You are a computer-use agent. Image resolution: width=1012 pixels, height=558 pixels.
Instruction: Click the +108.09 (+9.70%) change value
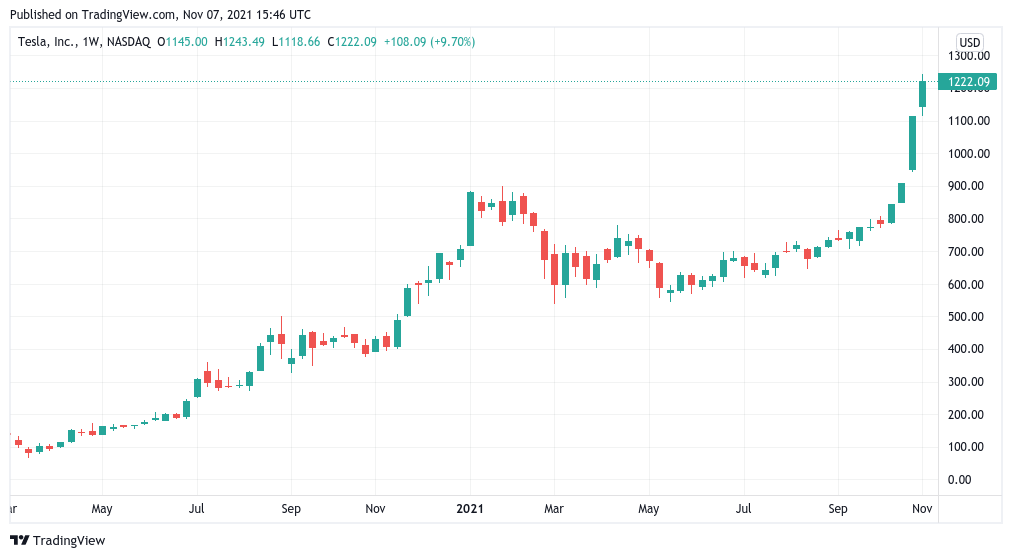pos(429,42)
